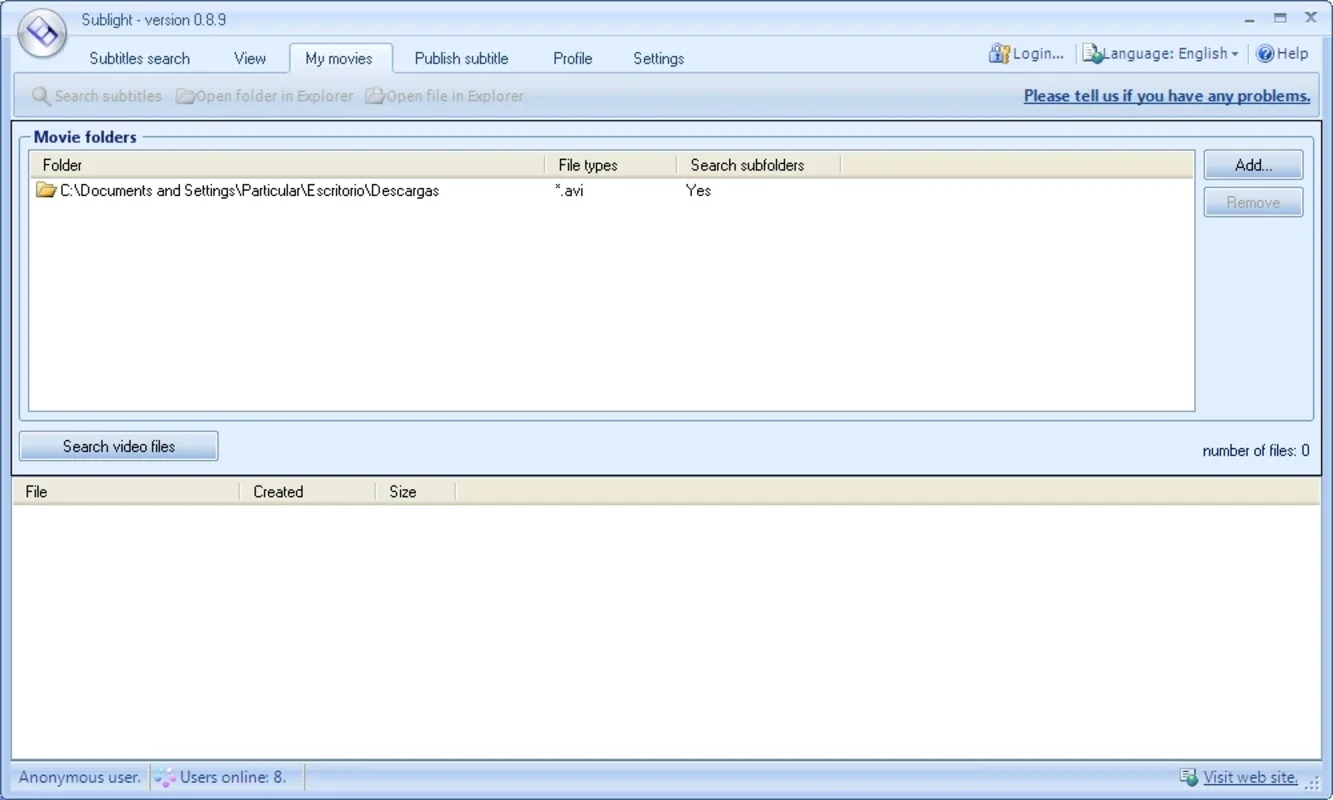This screenshot has width=1333, height=800.
Task: Click the Search subtitles magnifier icon
Action: tap(41, 96)
